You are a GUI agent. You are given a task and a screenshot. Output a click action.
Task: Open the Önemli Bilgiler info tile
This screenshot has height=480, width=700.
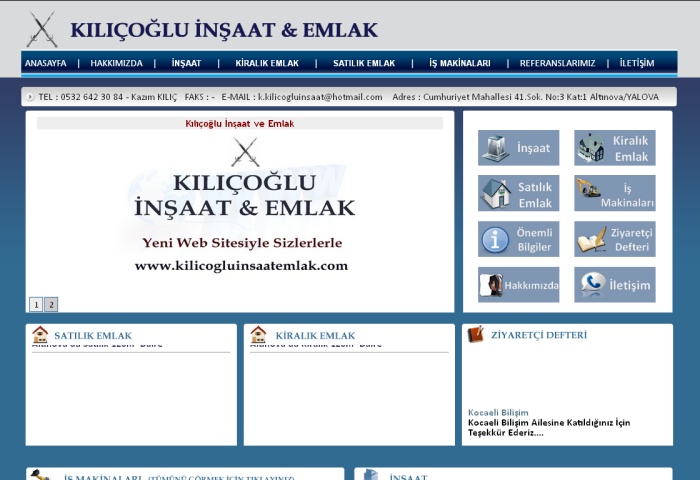coord(518,239)
